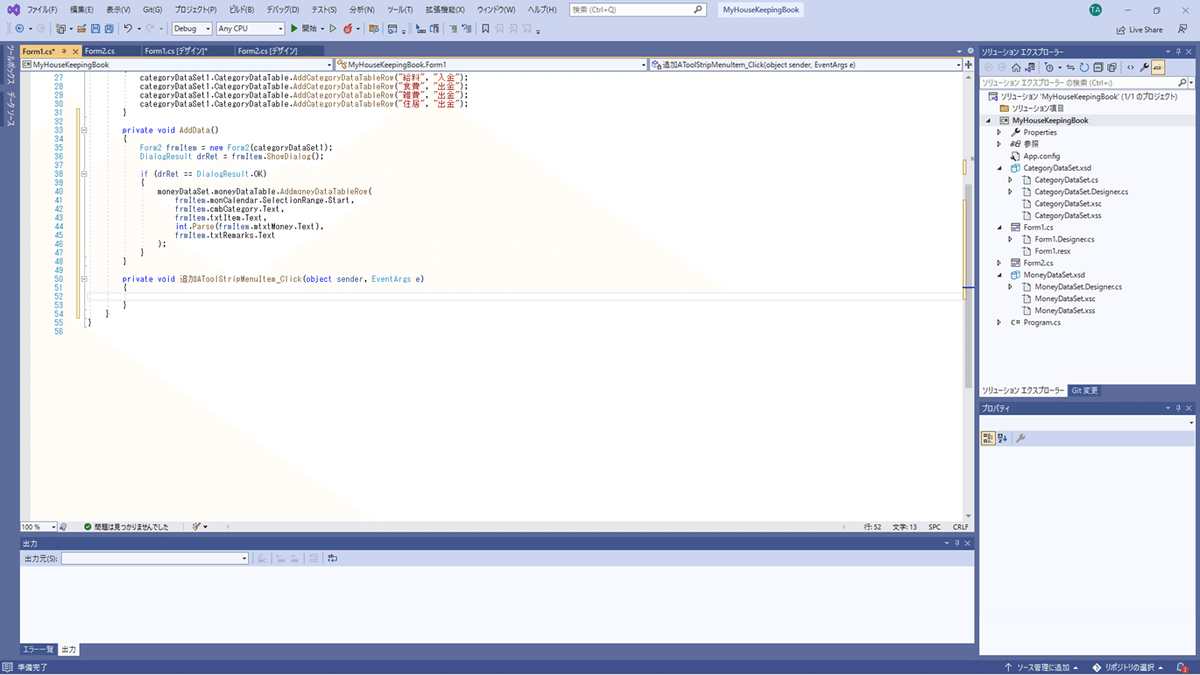Image resolution: width=1200 pixels, height=675 pixels.
Task: Click the Categorized view icon in Properties panel
Action: 988,438
